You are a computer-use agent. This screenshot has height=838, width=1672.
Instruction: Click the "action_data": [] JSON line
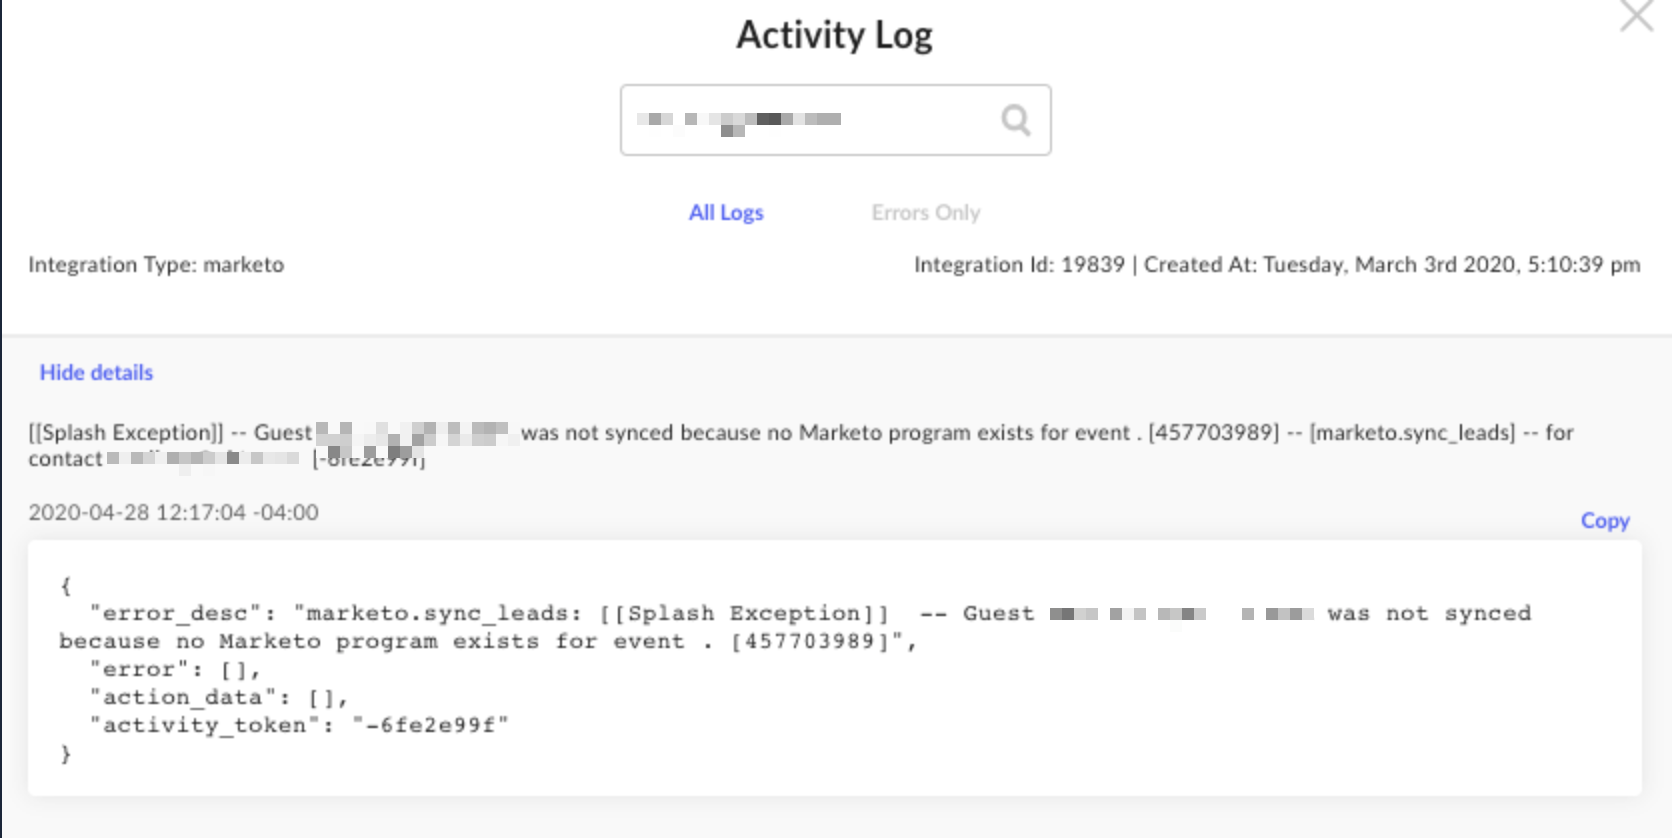tap(219, 697)
